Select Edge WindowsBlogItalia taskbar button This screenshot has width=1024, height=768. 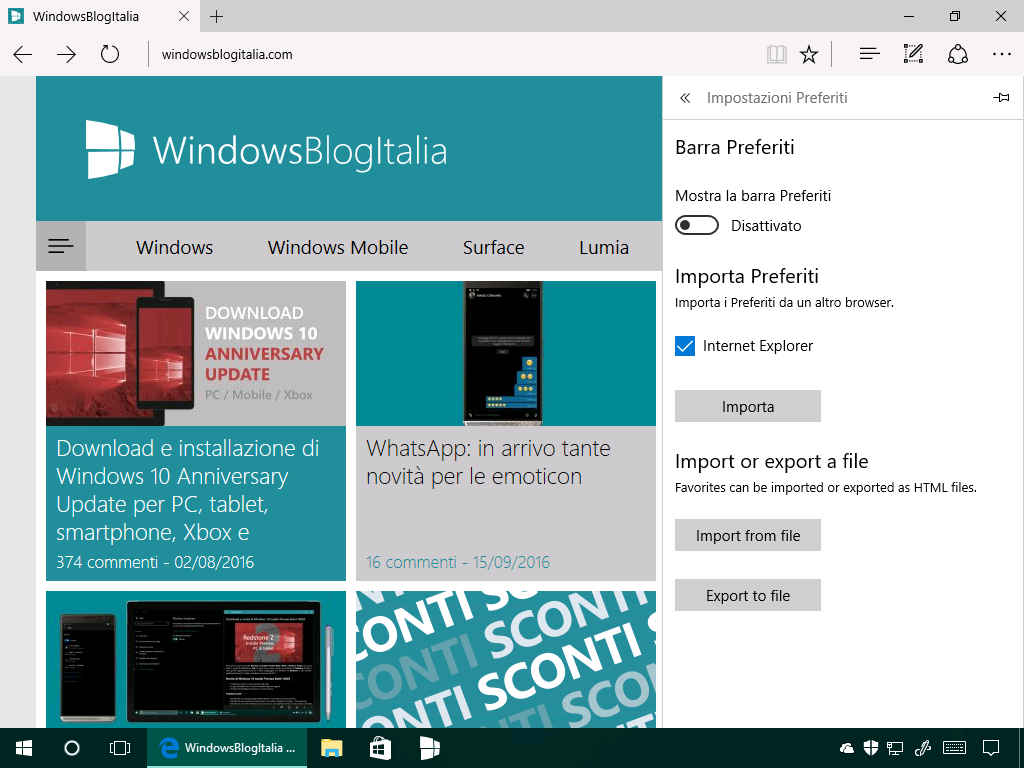227,748
